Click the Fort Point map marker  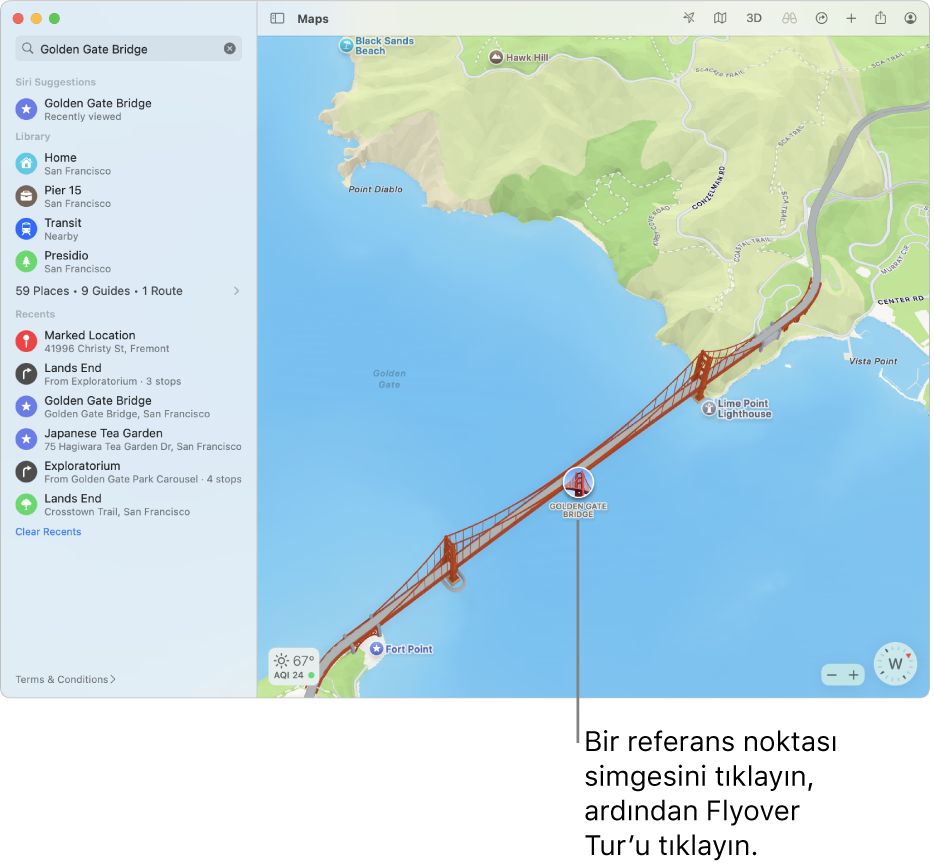(376, 649)
